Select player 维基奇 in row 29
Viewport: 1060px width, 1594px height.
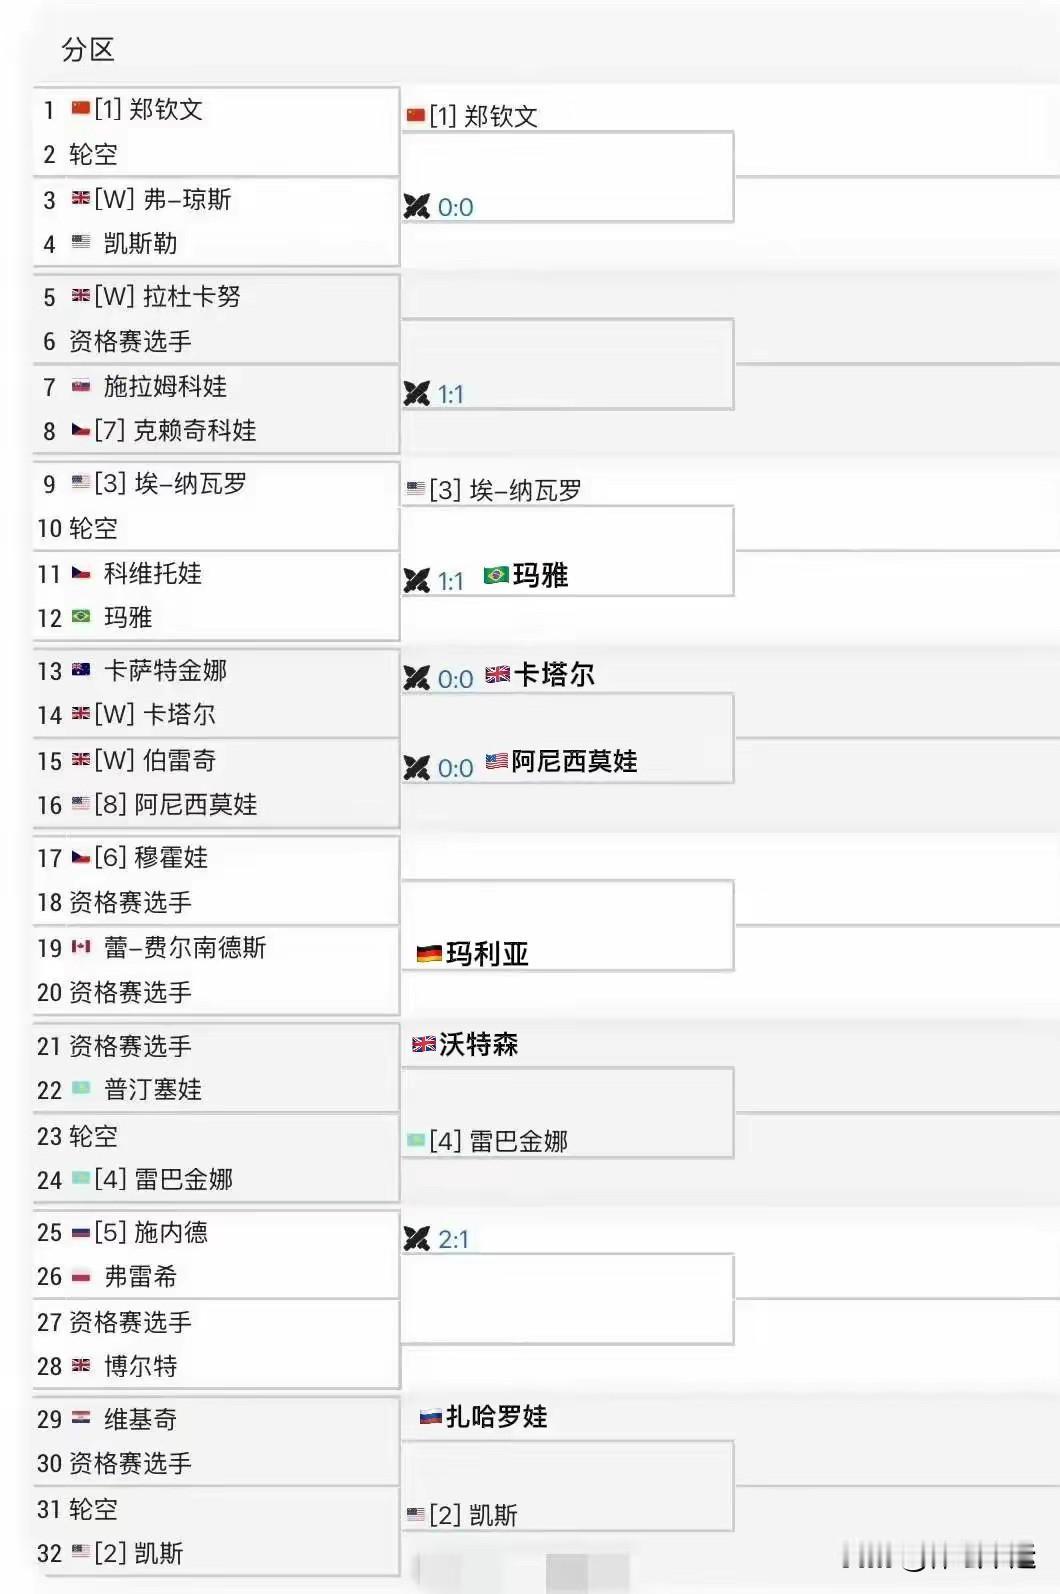pyautogui.click(x=140, y=1420)
